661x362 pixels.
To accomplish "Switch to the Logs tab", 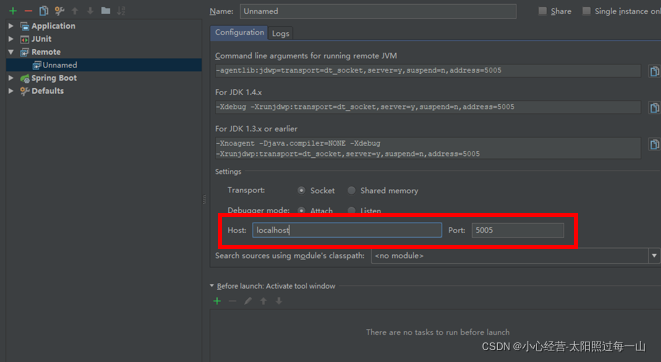I will tap(280, 33).
